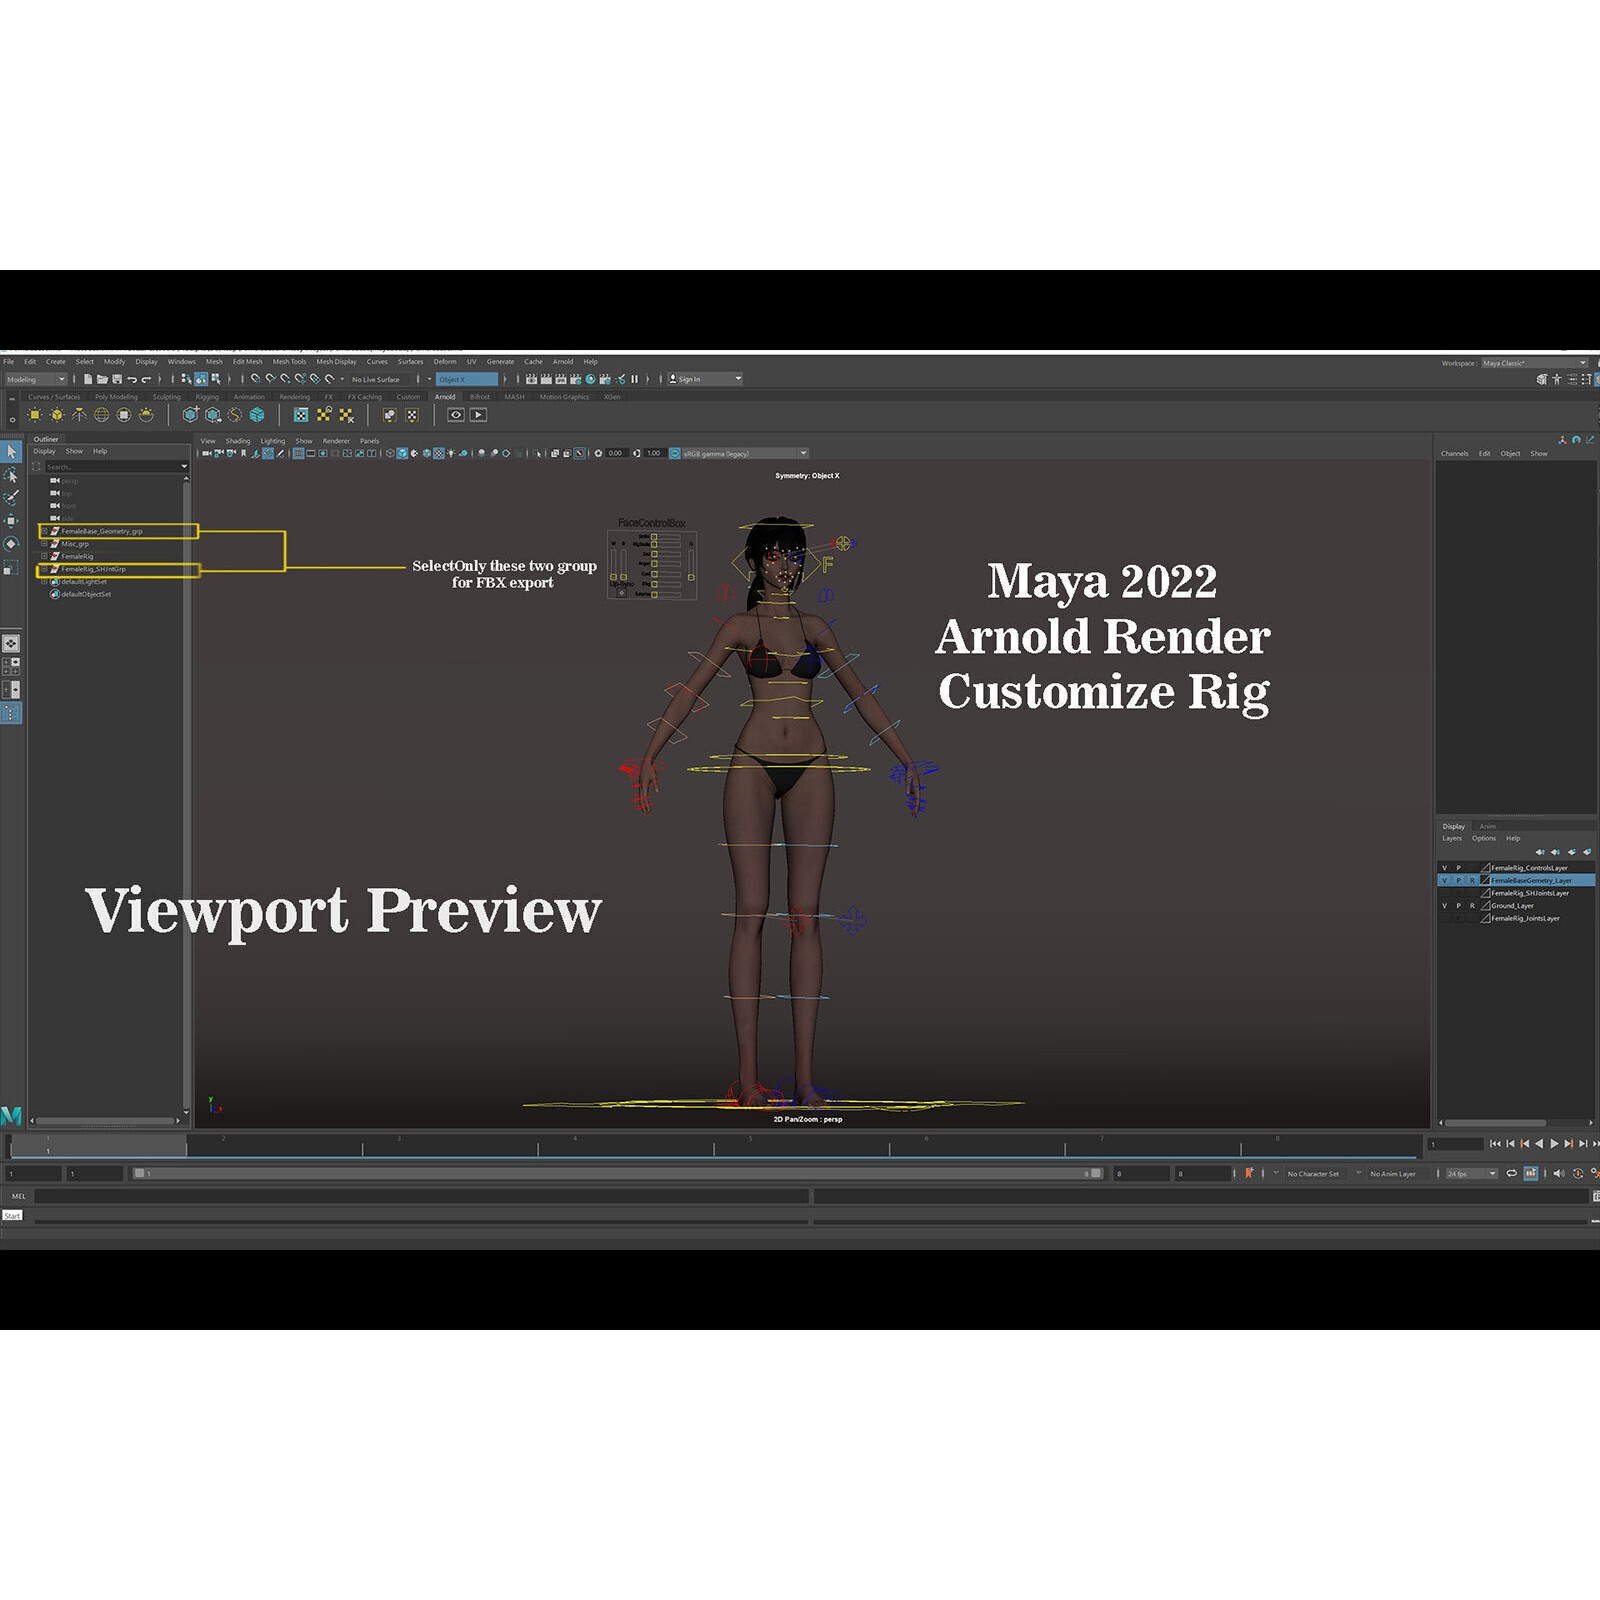The height and width of the screenshot is (1600, 1600).
Task: Select FemaleBase_Geometry_grp in the Outliner
Action: [x=102, y=532]
